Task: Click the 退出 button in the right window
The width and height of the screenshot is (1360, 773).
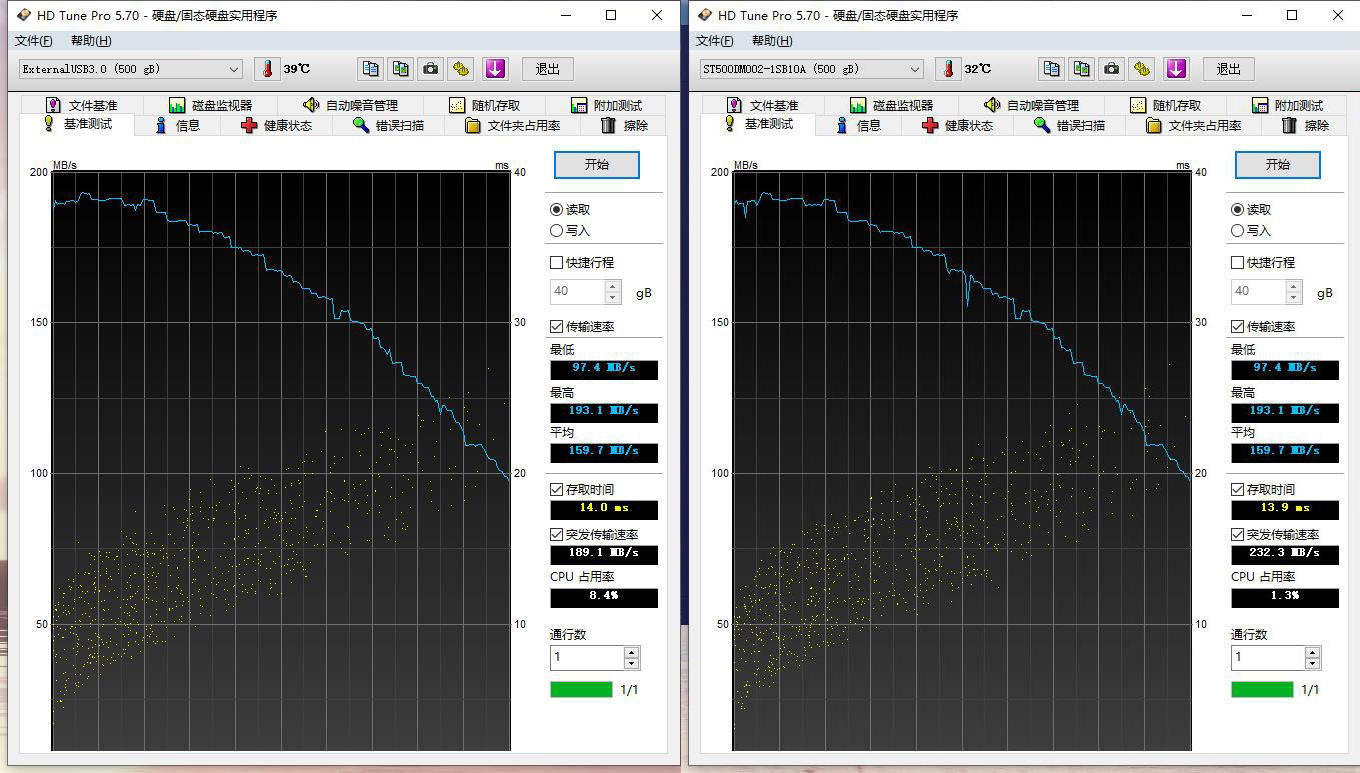Action: 1229,69
